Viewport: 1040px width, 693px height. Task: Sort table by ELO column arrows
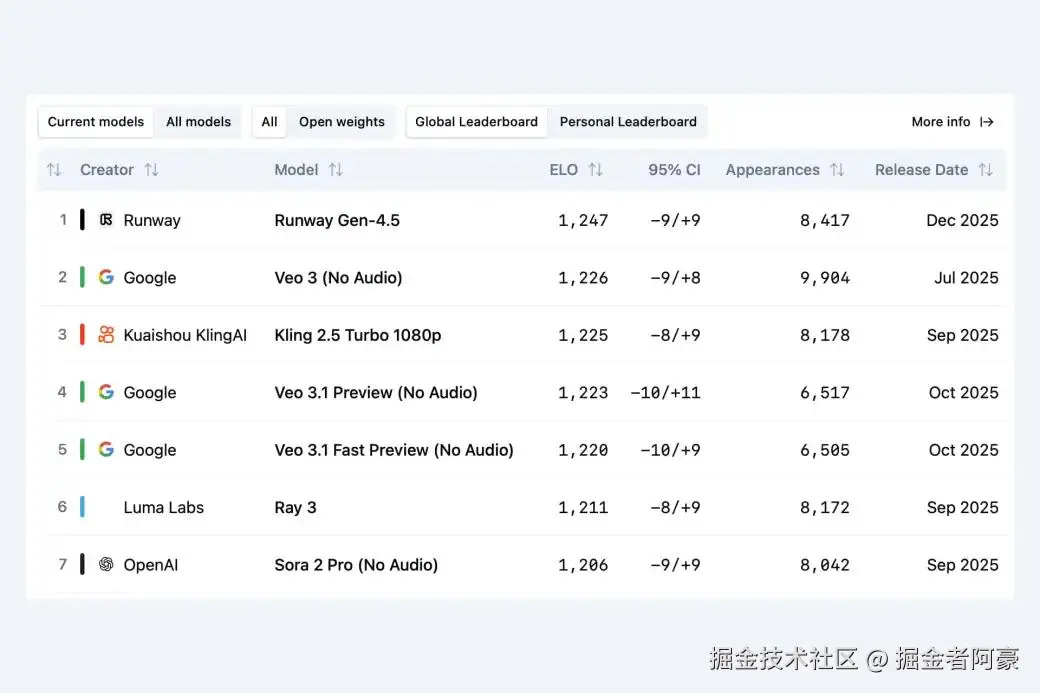(x=595, y=170)
